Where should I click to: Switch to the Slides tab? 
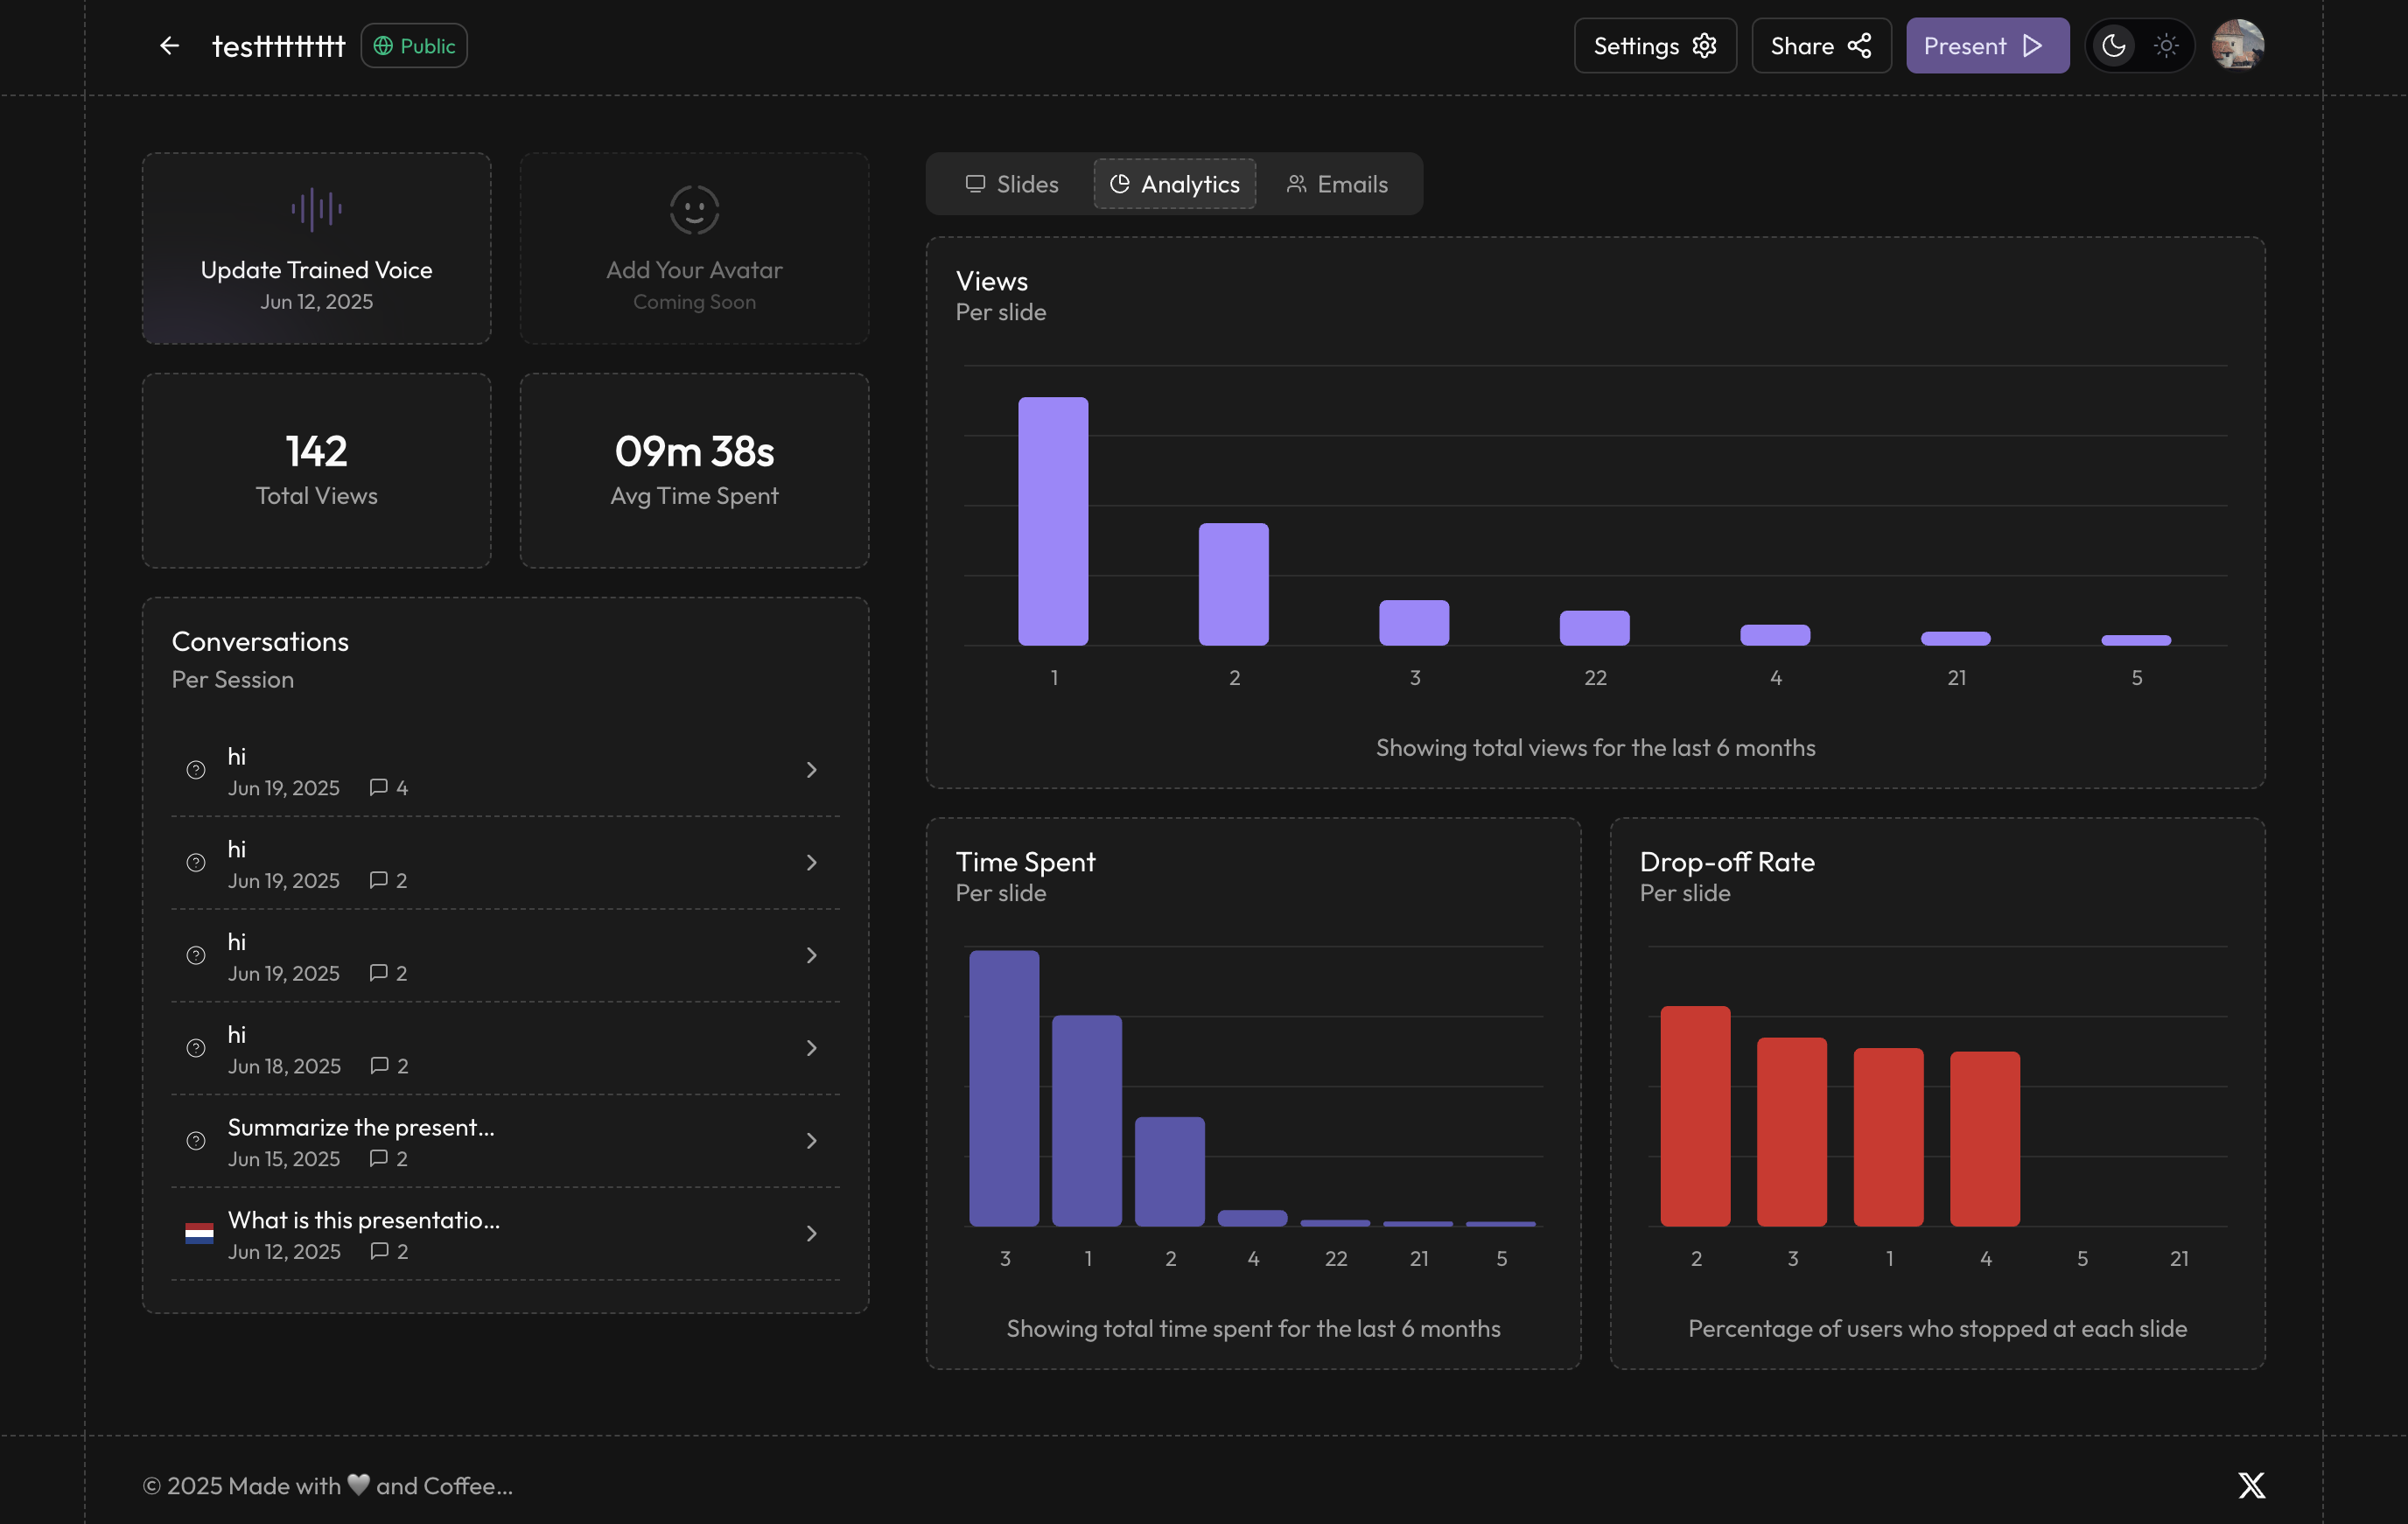(1011, 184)
